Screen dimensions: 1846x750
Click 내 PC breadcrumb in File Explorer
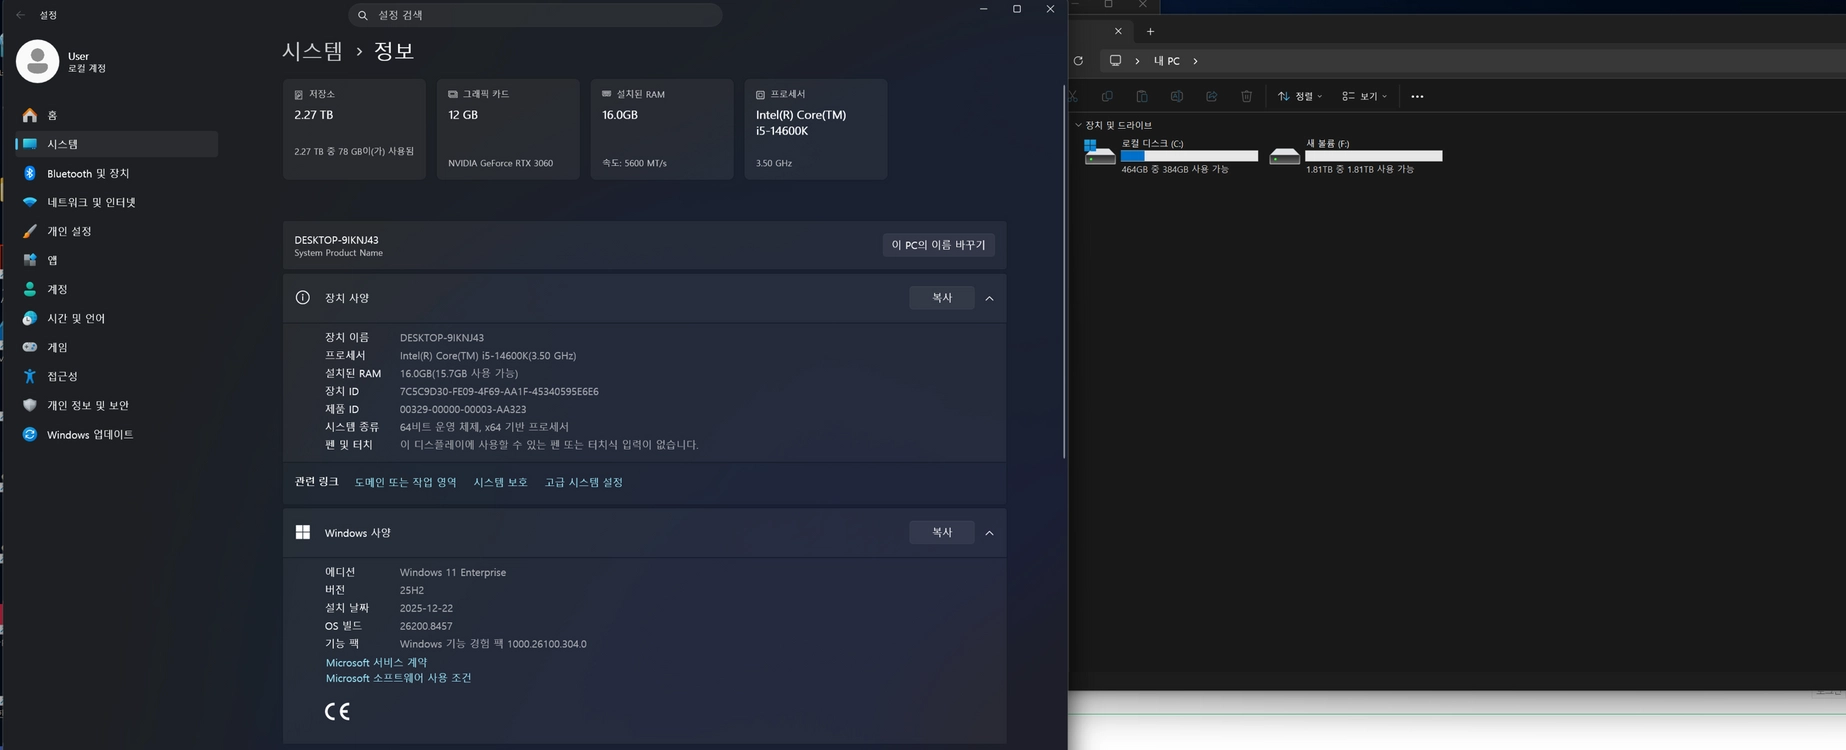[x=1167, y=61]
